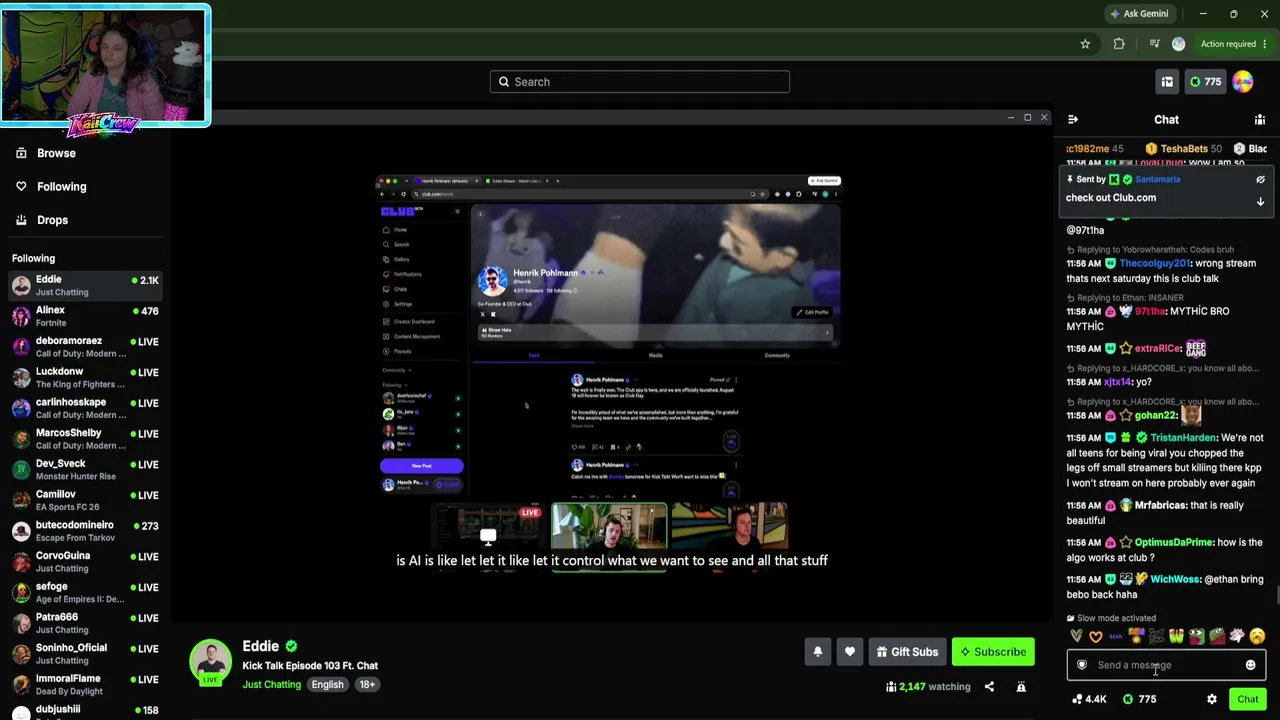Send the pink unicorn emote
Image resolution: width=1280 pixels, height=720 pixels.
[x=1237, y=636]
